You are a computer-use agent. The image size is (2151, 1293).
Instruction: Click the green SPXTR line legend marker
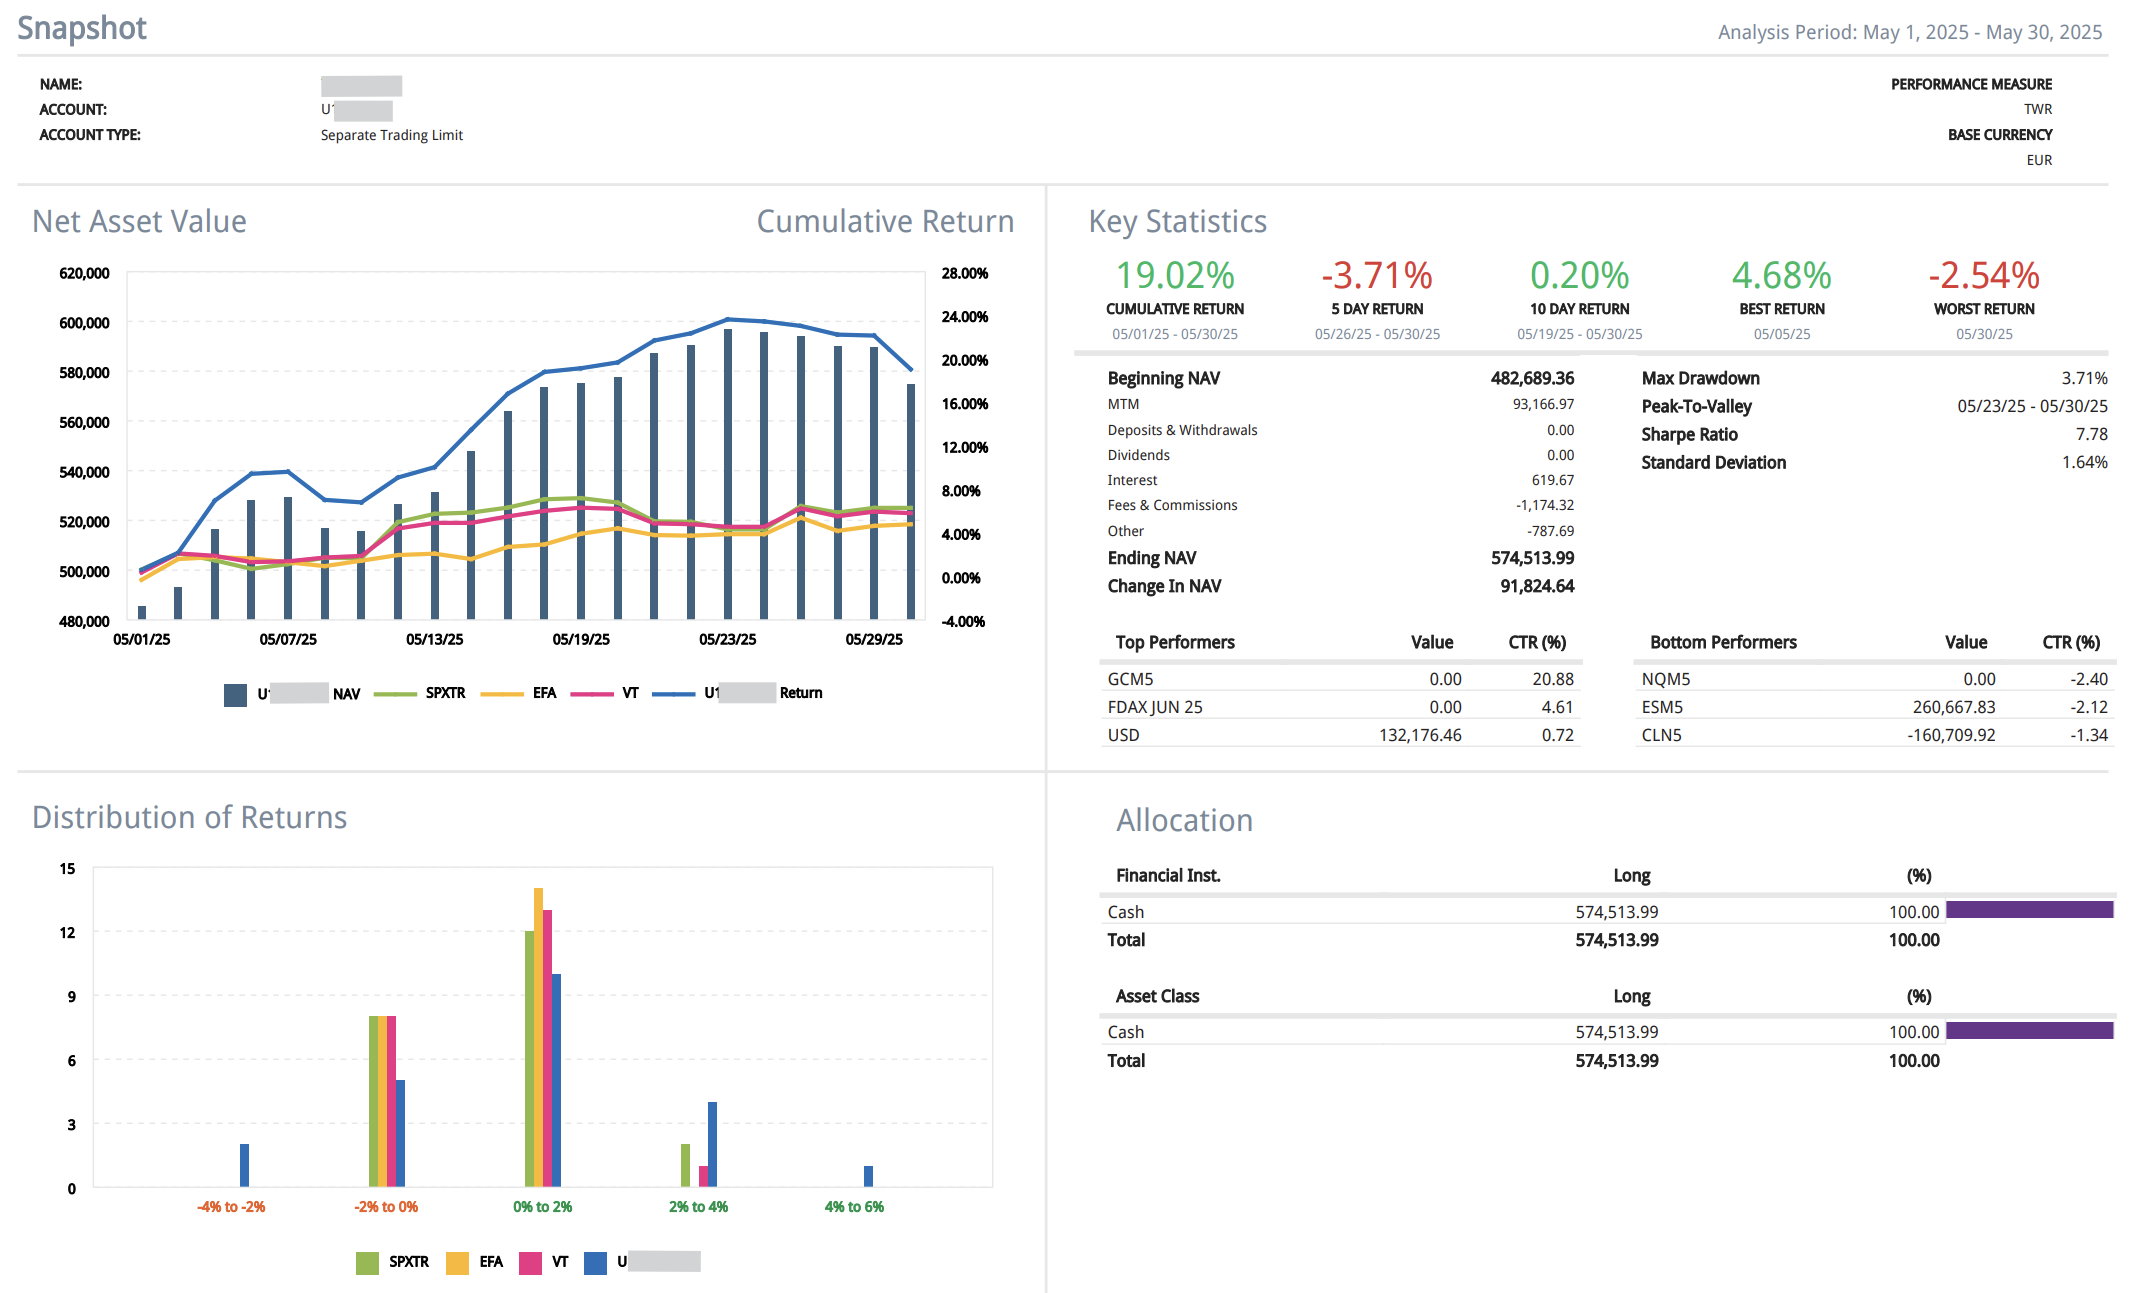(395, 693)
